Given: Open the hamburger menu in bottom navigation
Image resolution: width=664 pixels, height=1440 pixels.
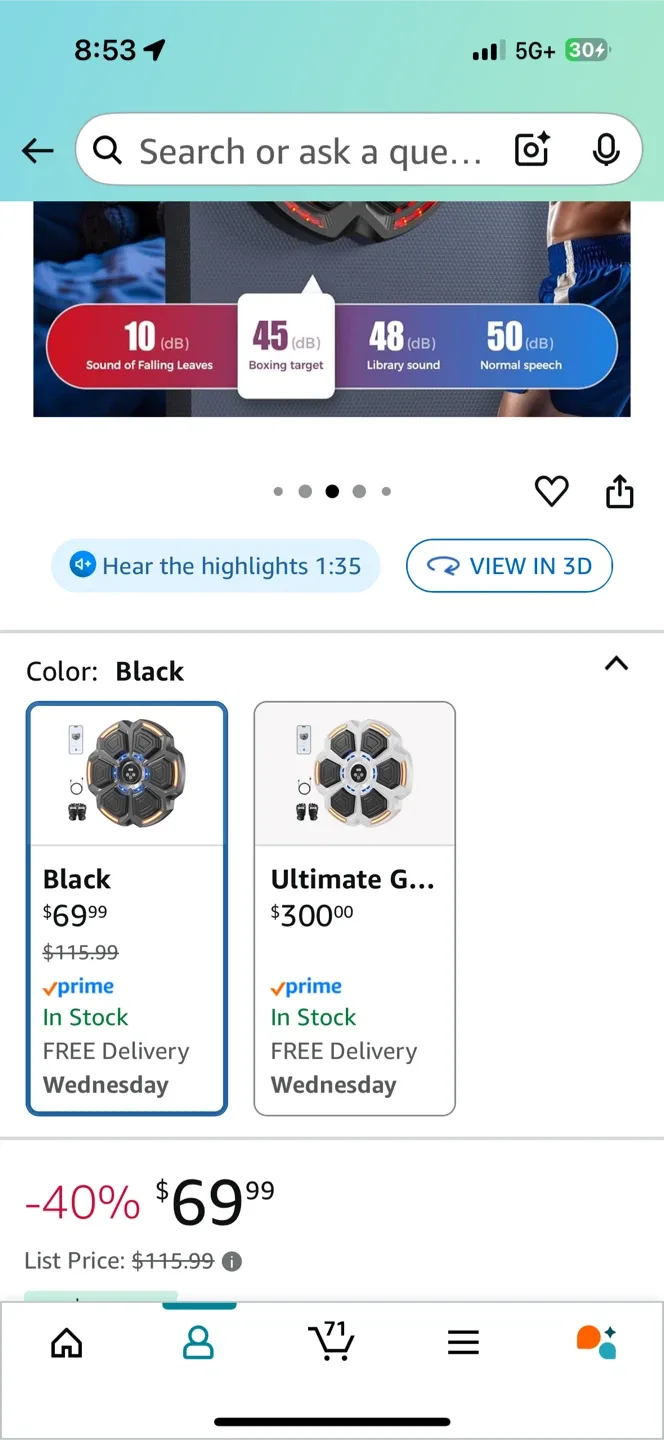Looking at the screenshot, I should click(463, 1343).
